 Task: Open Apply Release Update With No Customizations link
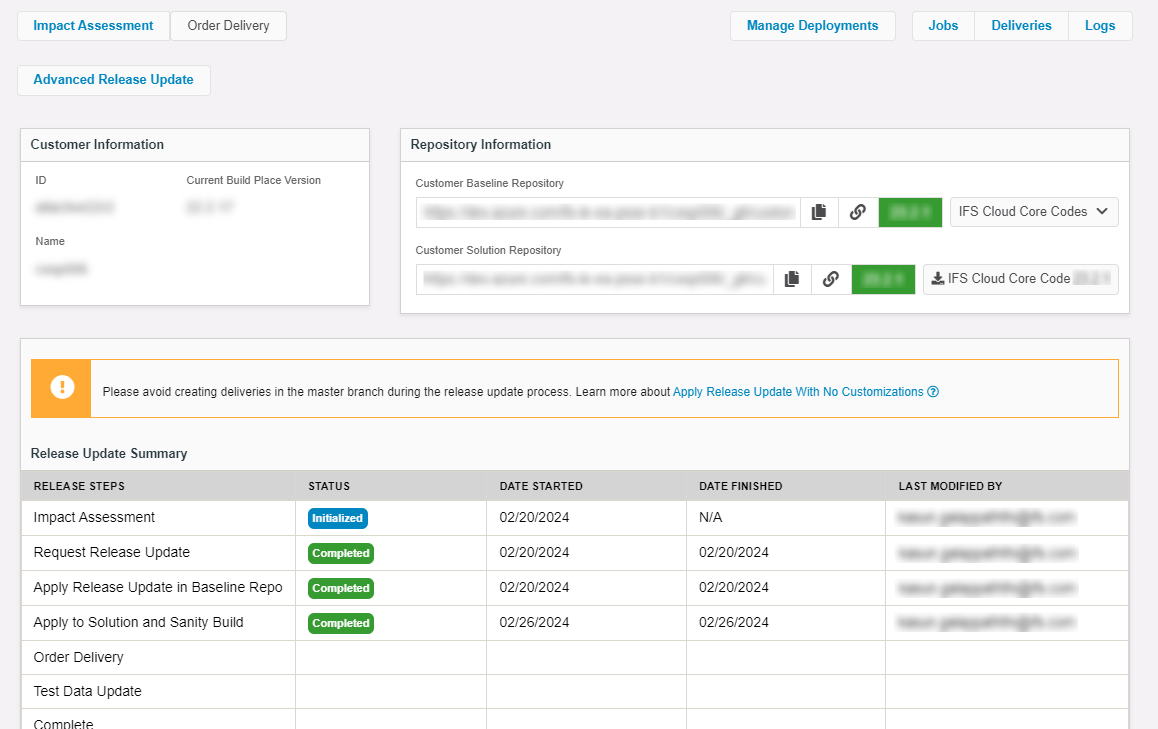pos(797,392)
